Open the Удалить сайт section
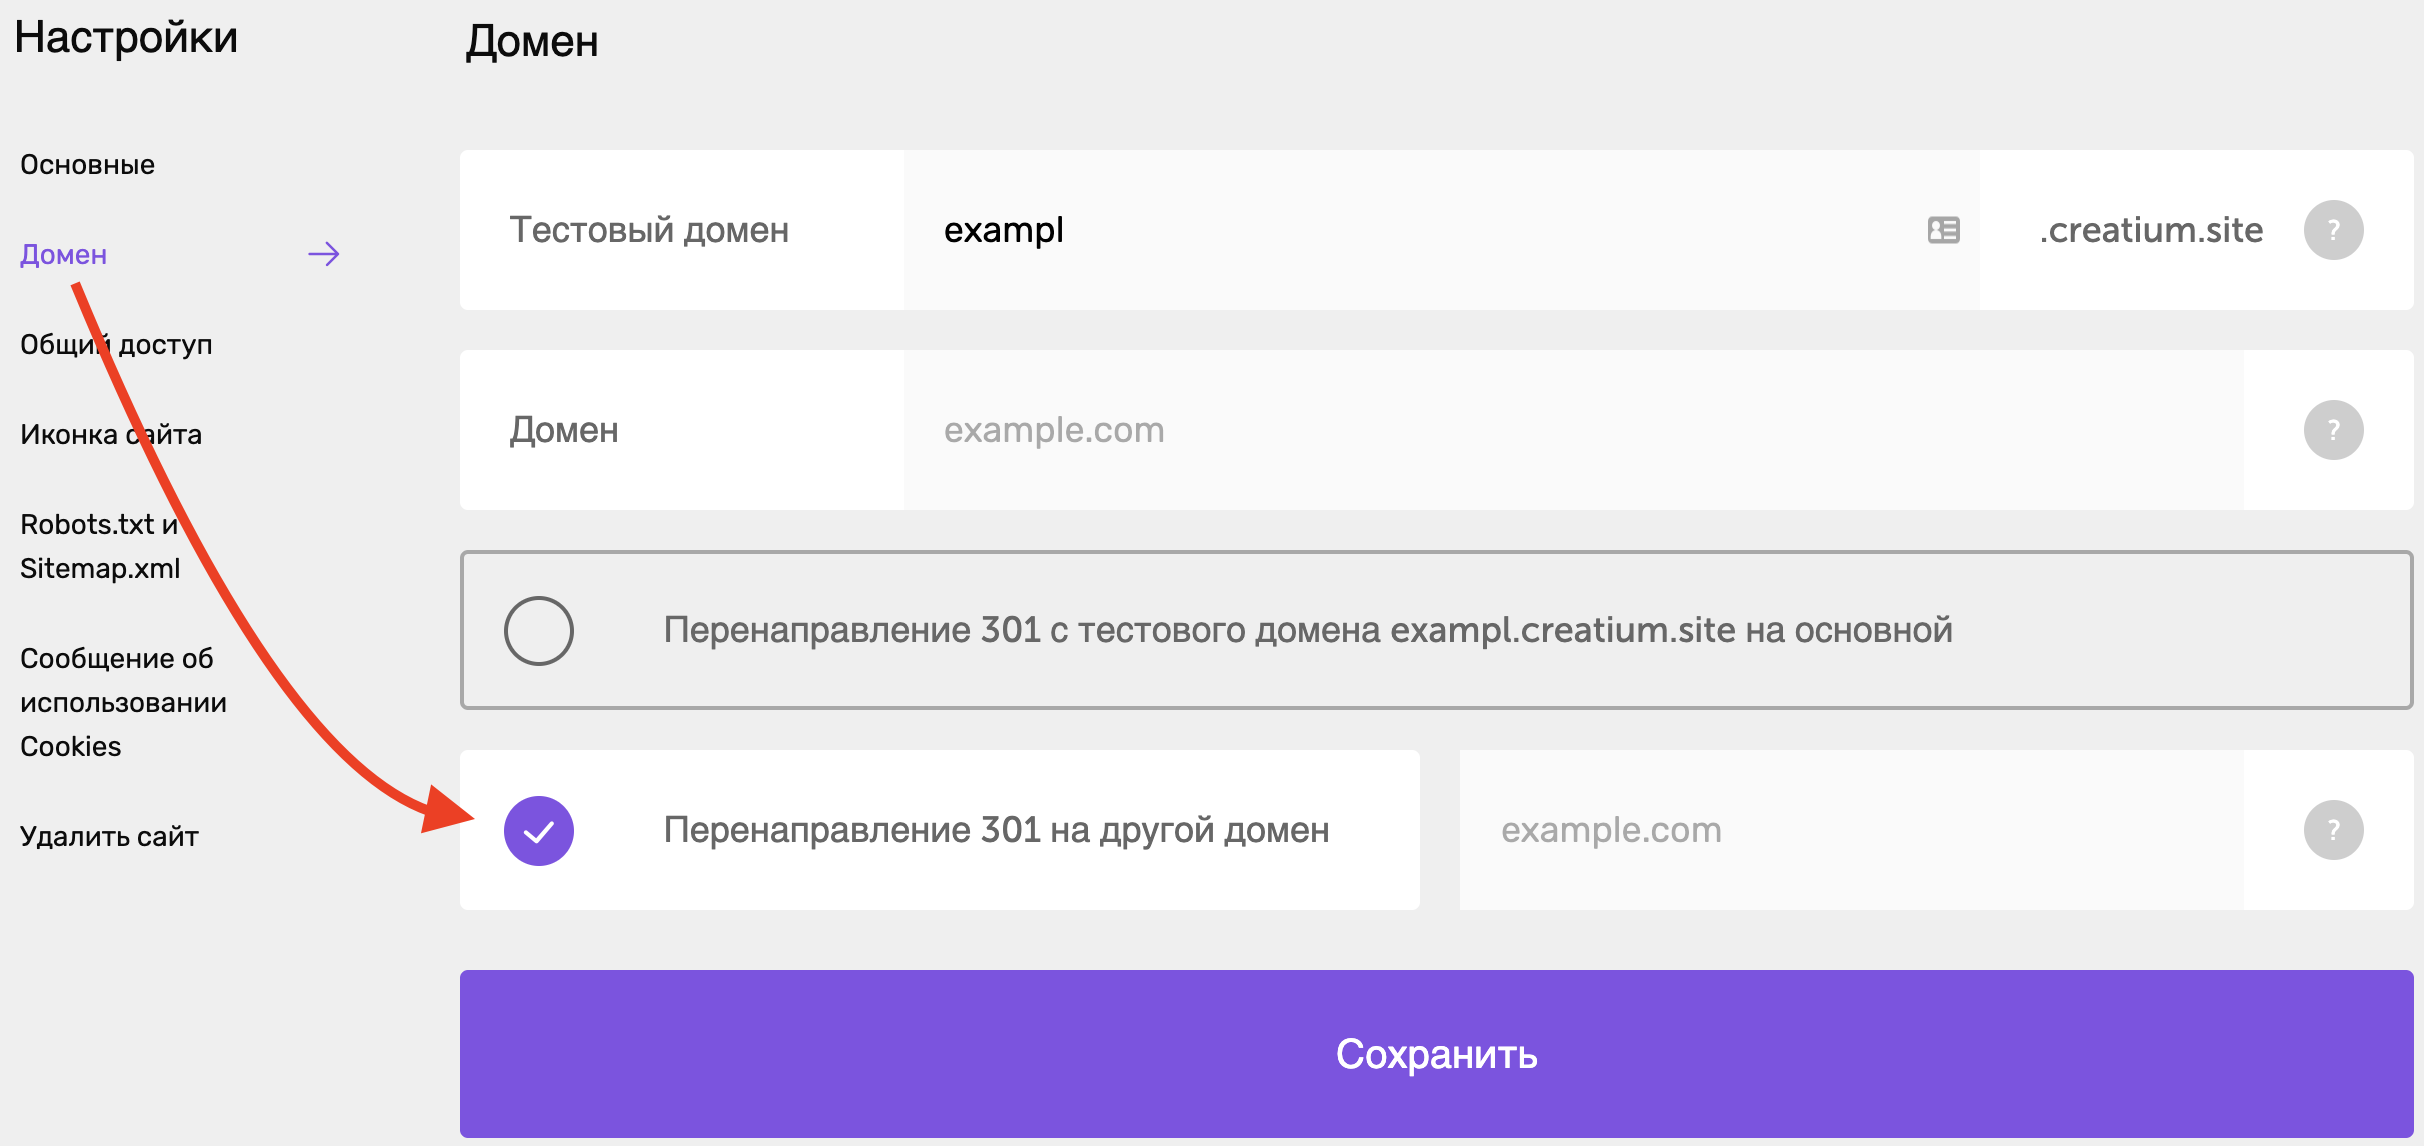Image resolution: width=2424 pixels, height=1146 pixels. pyautogui.click(x=109, y=836)
